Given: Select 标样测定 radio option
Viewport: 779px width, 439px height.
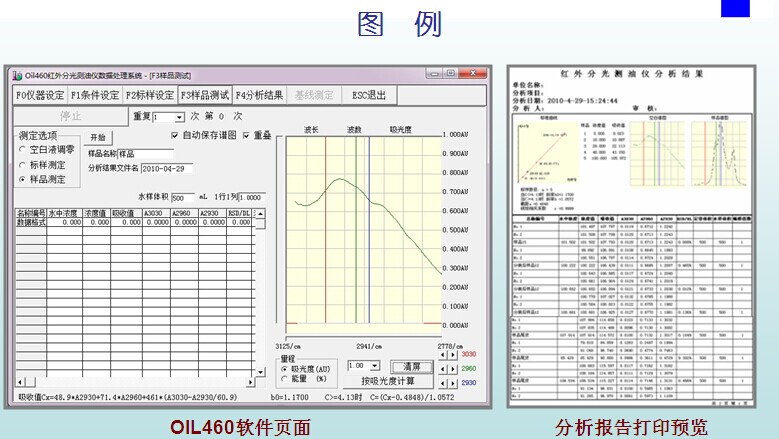Looking at the screenshot, I should tap(22, 165).
